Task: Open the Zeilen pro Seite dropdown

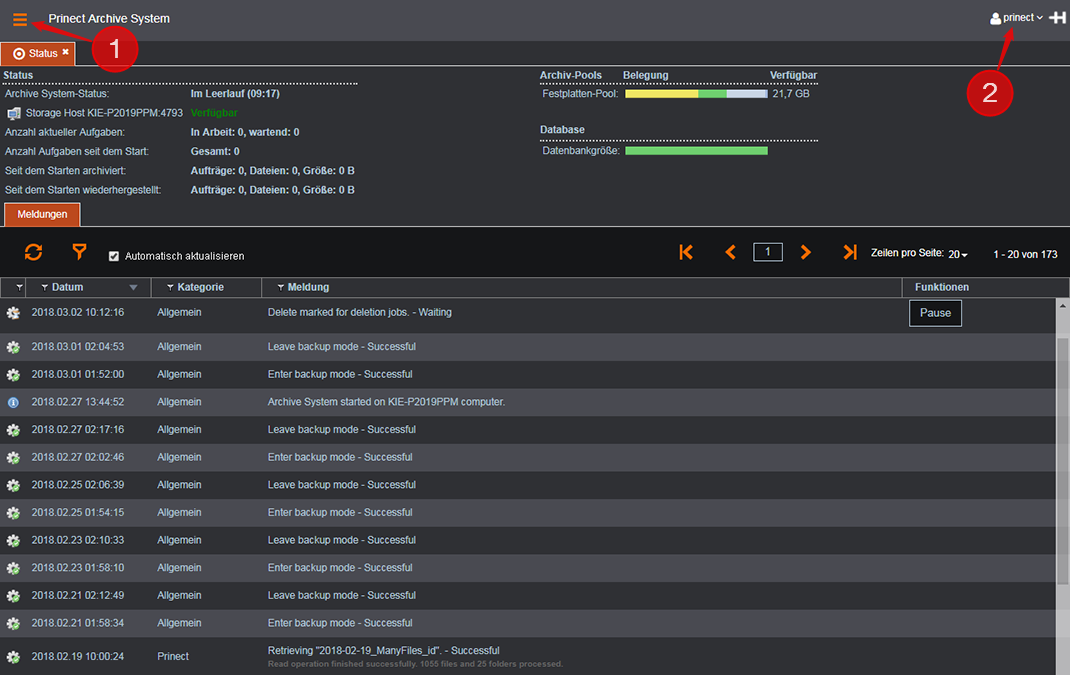Action: (x=957, y=255)
